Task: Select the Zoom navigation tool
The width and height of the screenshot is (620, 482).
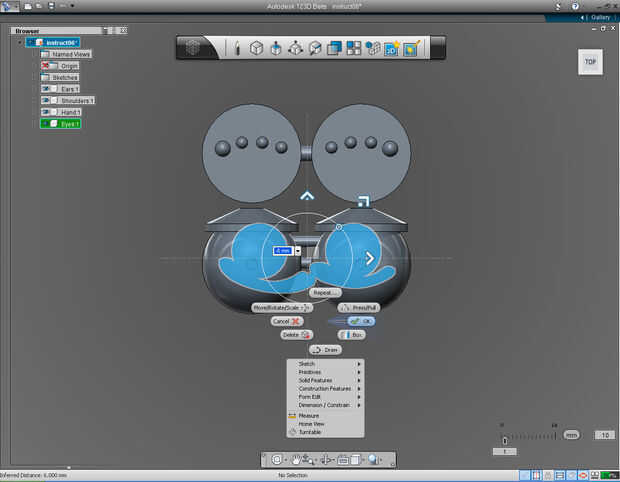Action: click(x=308, y=459)
